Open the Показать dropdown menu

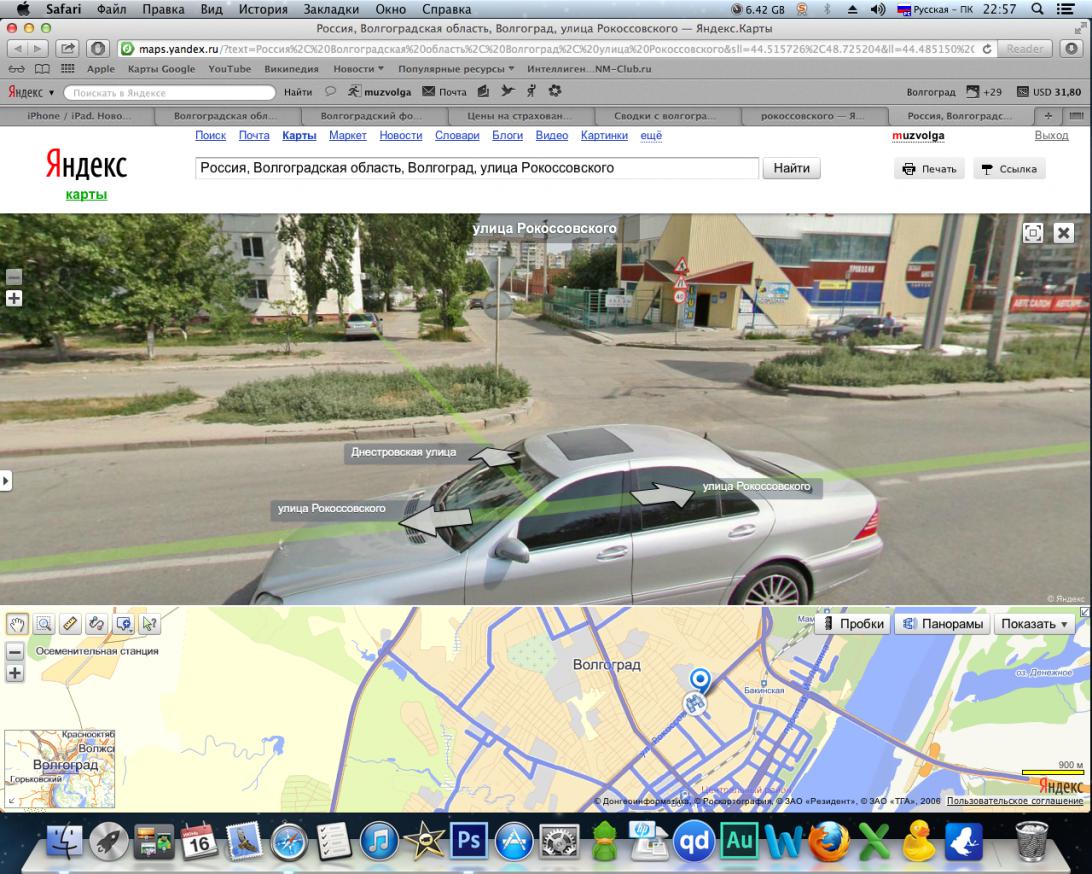1034,624
